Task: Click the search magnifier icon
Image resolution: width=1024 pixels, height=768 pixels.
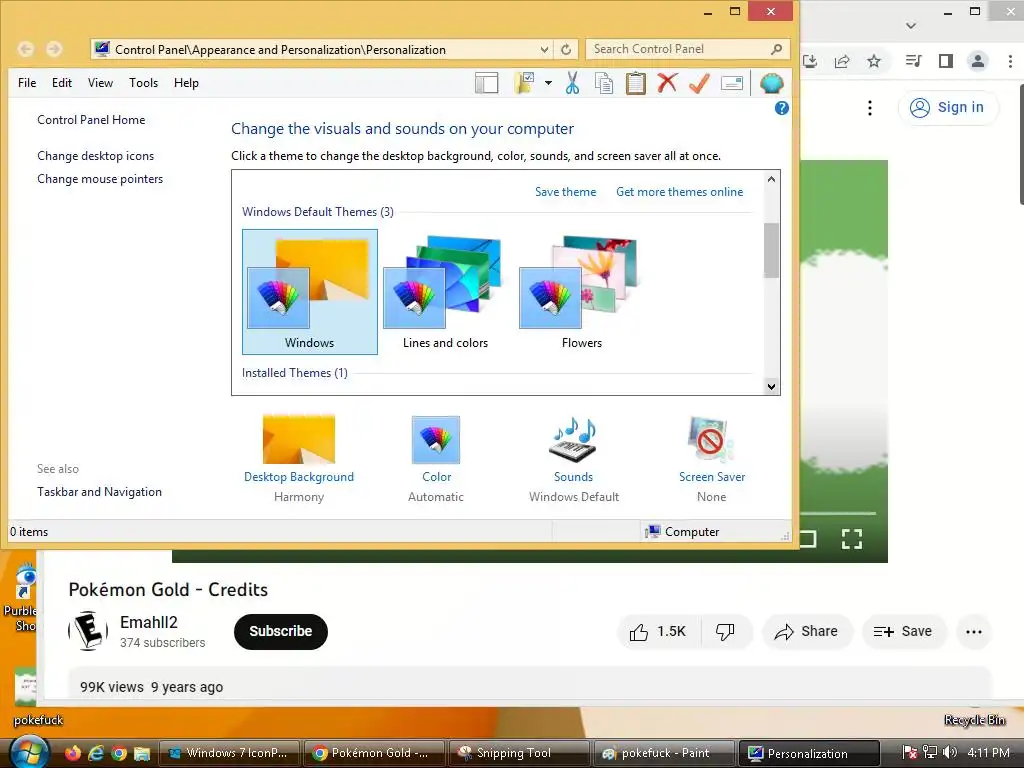Action: point(776,49)
